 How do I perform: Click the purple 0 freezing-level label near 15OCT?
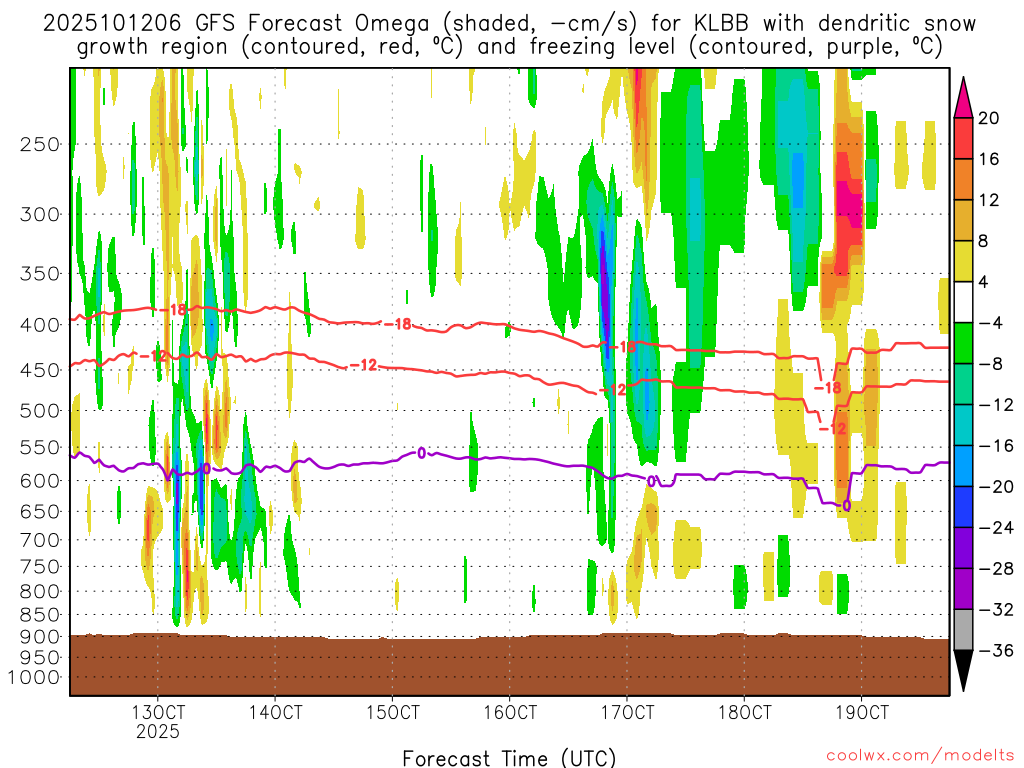click(422, 453)
